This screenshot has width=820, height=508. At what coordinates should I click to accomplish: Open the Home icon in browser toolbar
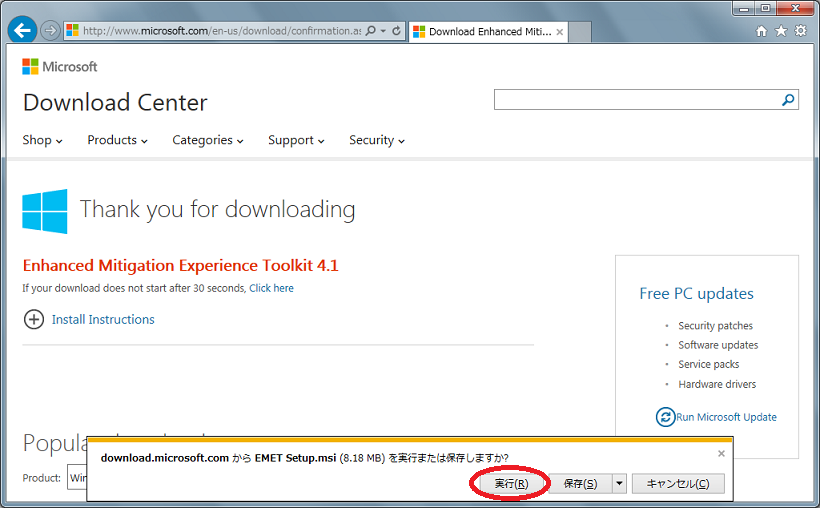[x=762, y=31]
